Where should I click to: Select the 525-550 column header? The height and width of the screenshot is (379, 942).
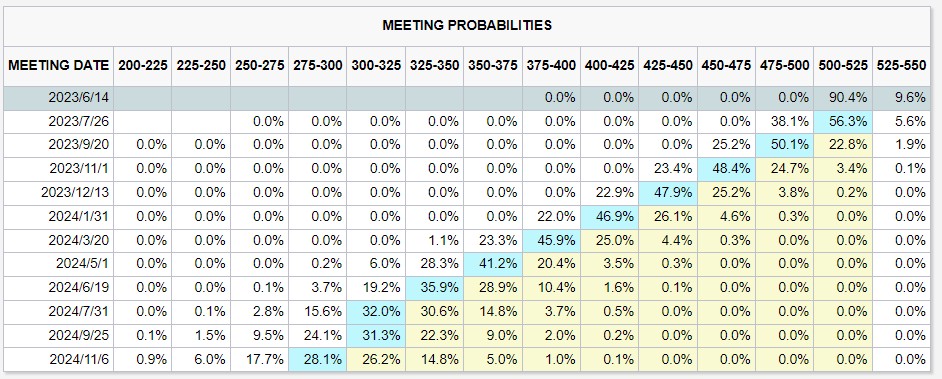900,65
